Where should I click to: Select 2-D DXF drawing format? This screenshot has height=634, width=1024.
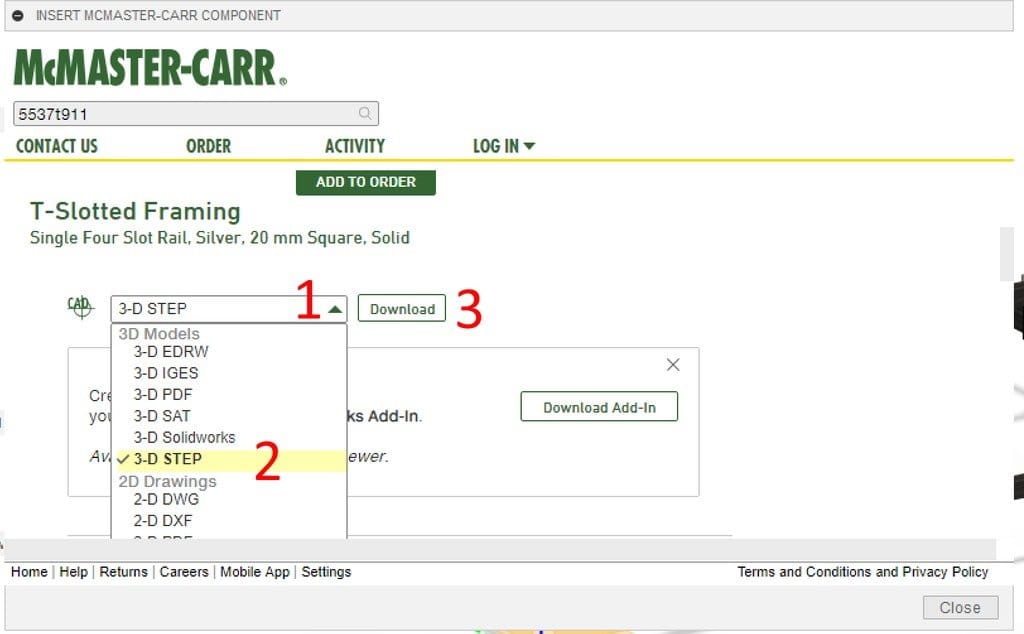coord(163,521)
